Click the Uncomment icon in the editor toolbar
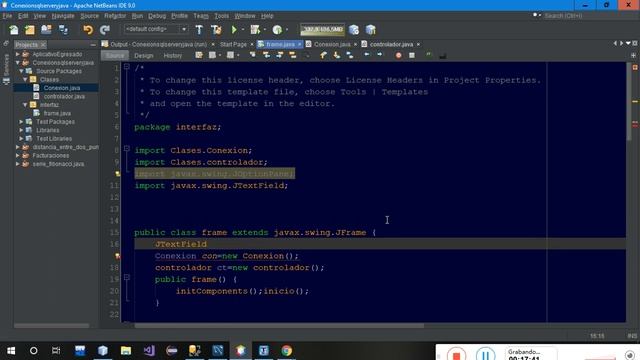The height and width of the screenshot is (360, 640). coord(442,56)
